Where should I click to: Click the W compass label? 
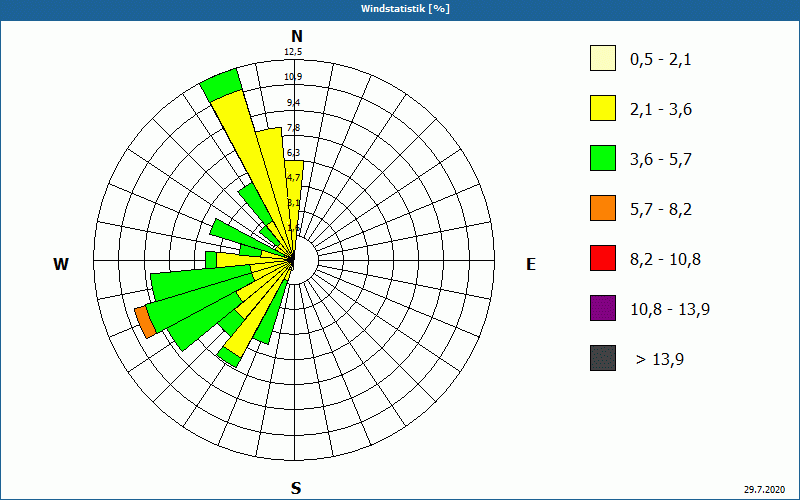(61, 264)
